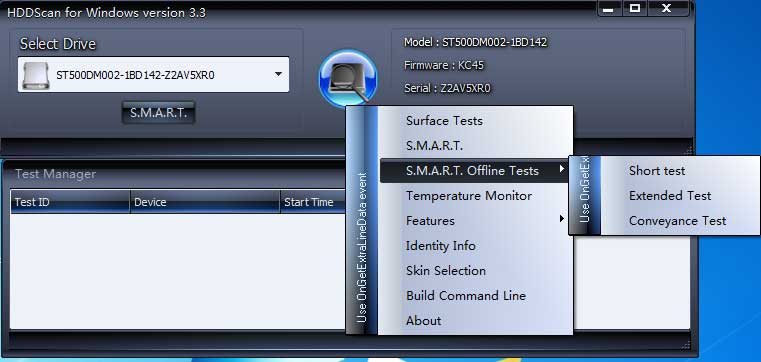The width and height of the screenshot is (761, 362).
Task: Click the Test Manager panel title
Action: click(55, 174)
